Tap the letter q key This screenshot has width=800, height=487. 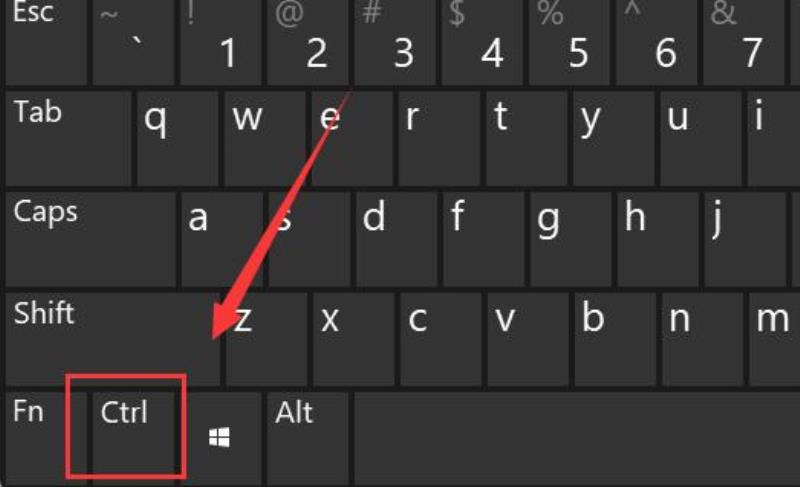178,139
